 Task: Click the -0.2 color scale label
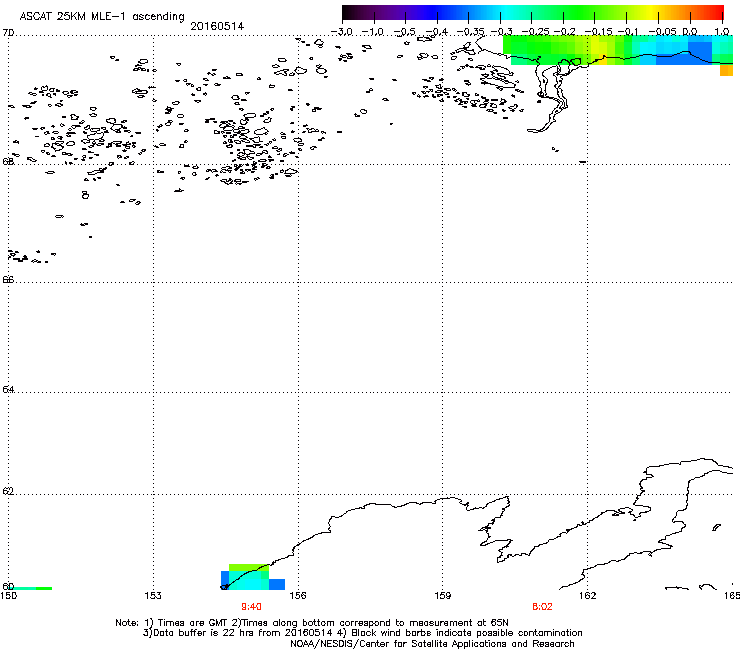[x=564, y=32]
